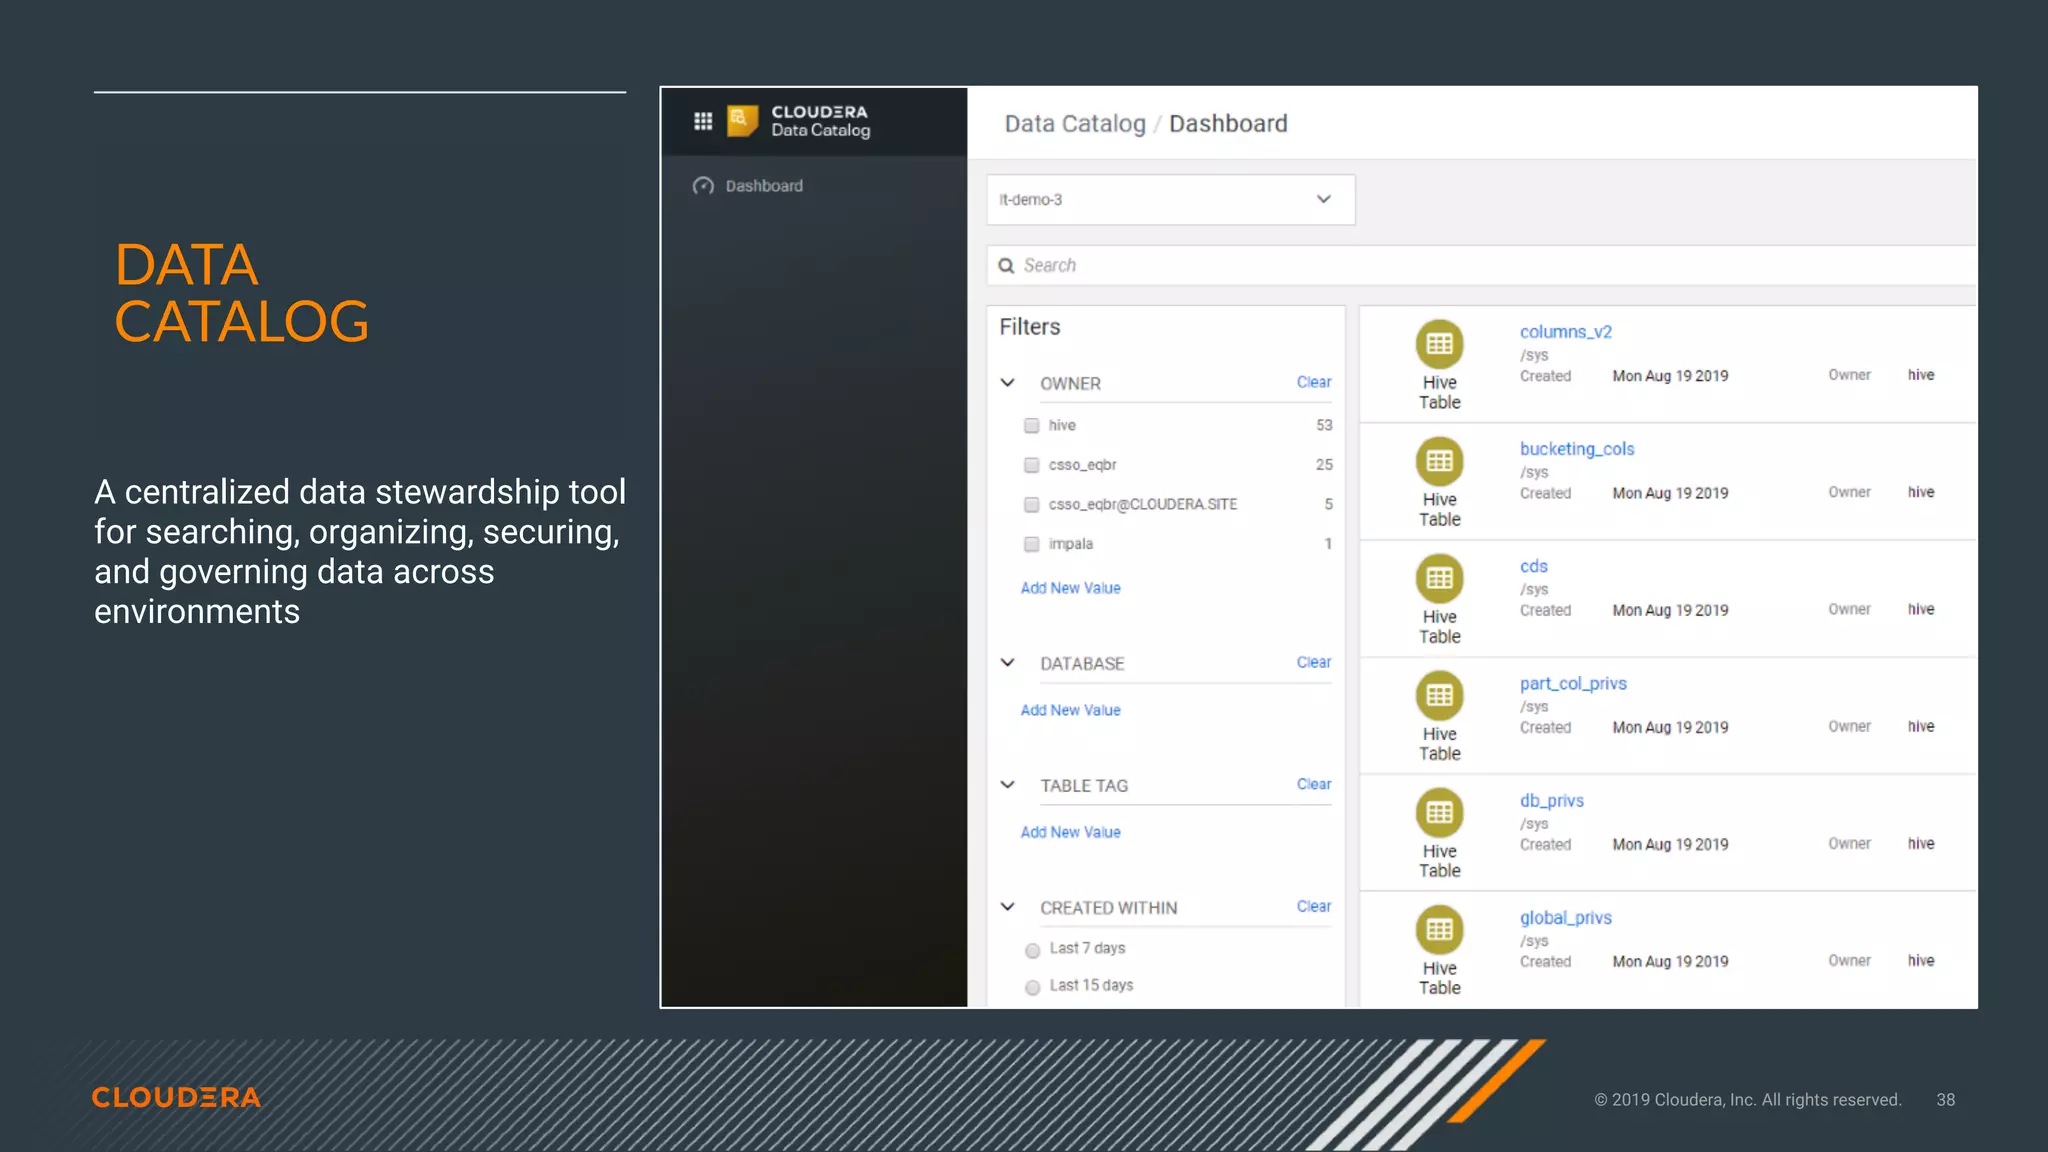Viewport: 2048px width, 1152px height.
Task: Click the Hive Table icon for global_privs
Action: (x=1439, y=929)
